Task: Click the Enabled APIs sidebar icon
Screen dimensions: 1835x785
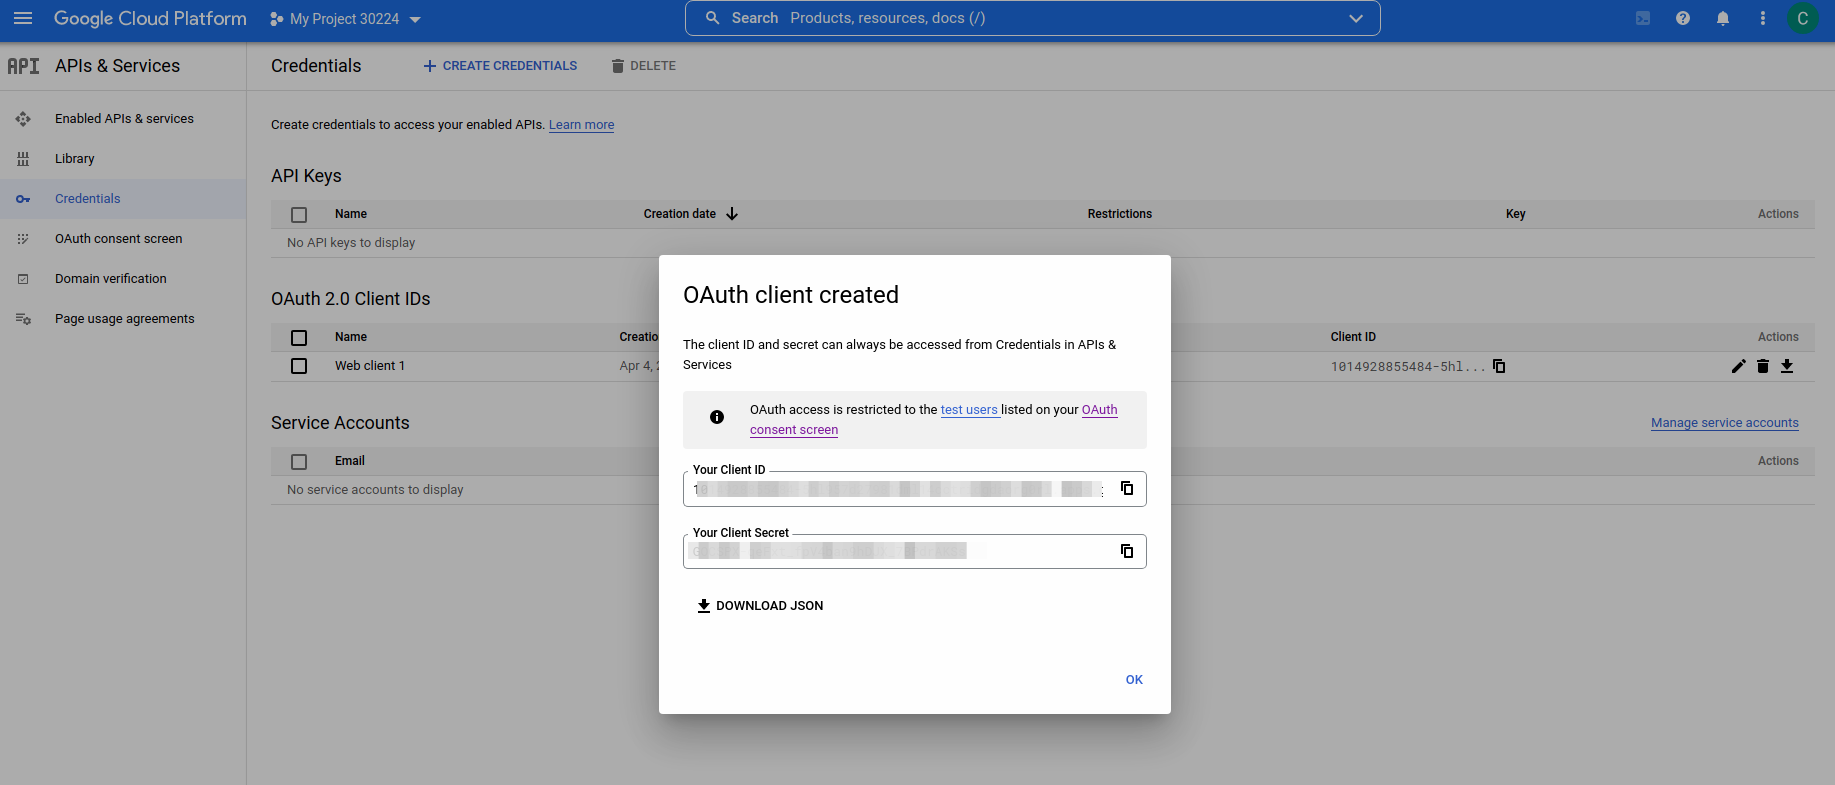Action: (x=23, y=119)
